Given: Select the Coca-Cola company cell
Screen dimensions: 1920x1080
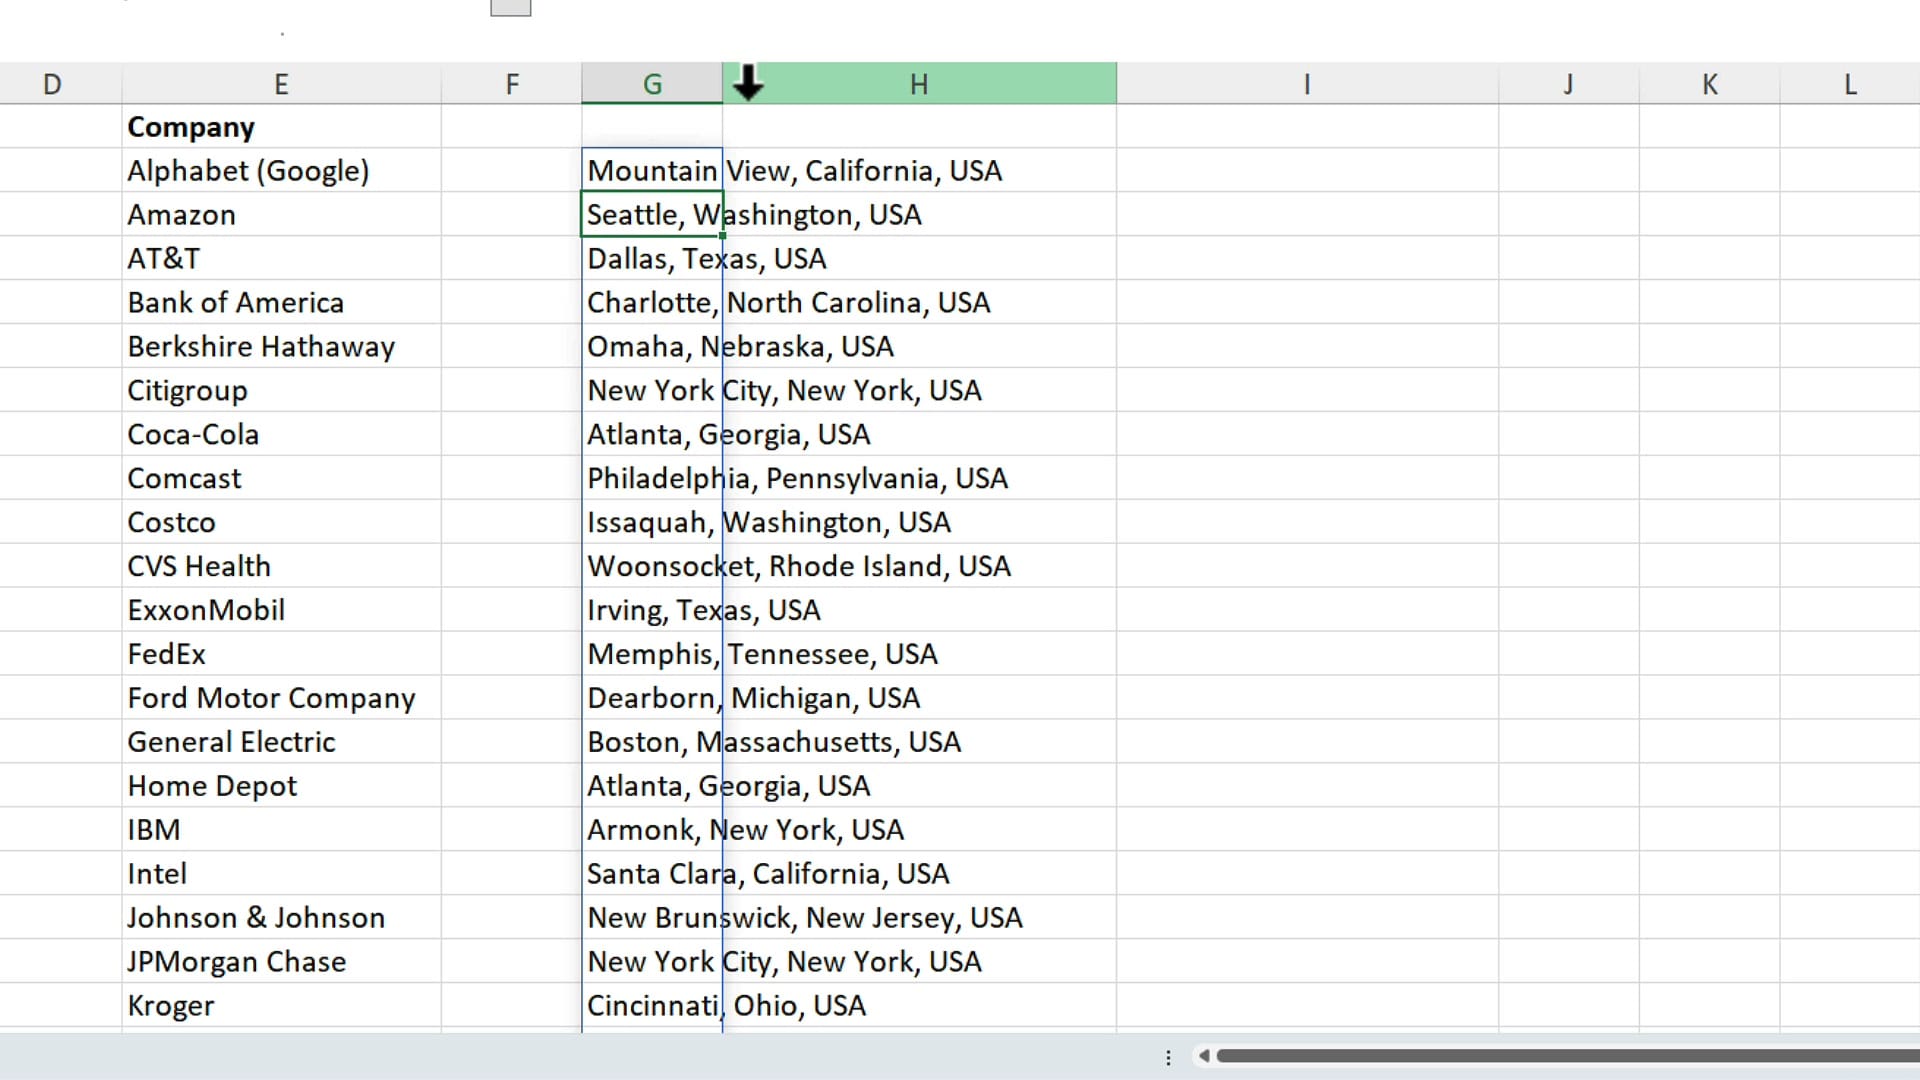Looking at the screenshot, I should [x=193, y=434].
